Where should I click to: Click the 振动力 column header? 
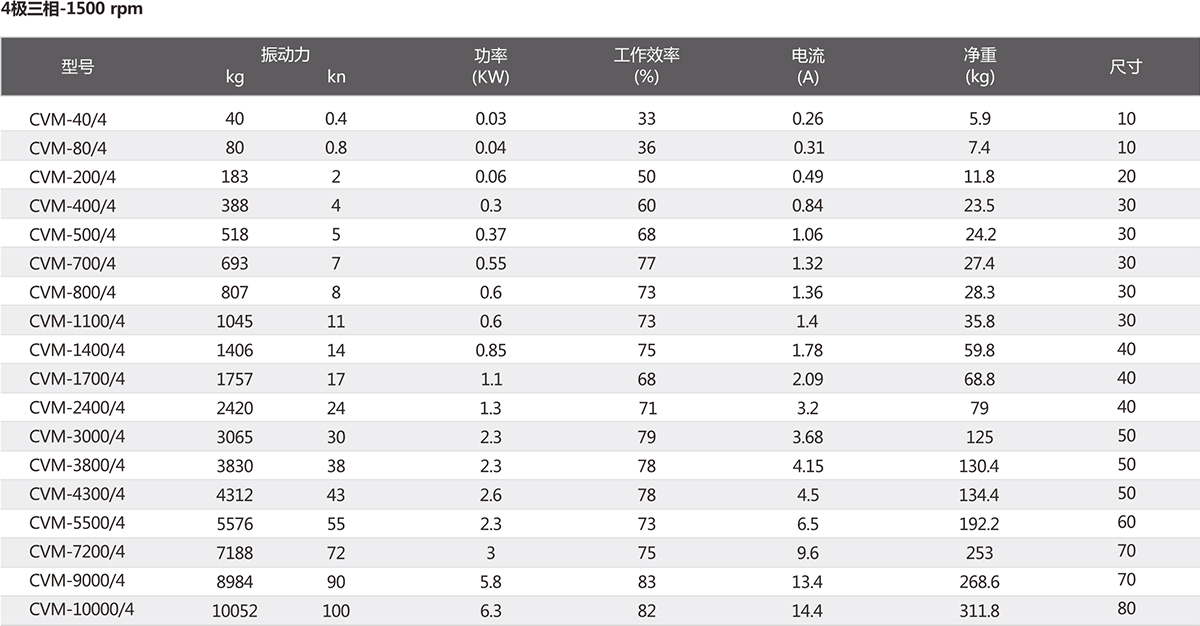(286, 55)
